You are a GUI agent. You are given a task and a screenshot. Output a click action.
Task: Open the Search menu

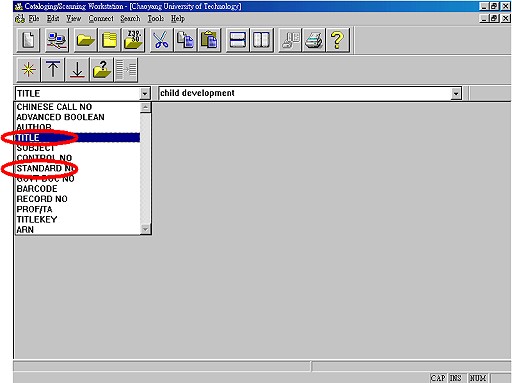[x=130, y=19]
